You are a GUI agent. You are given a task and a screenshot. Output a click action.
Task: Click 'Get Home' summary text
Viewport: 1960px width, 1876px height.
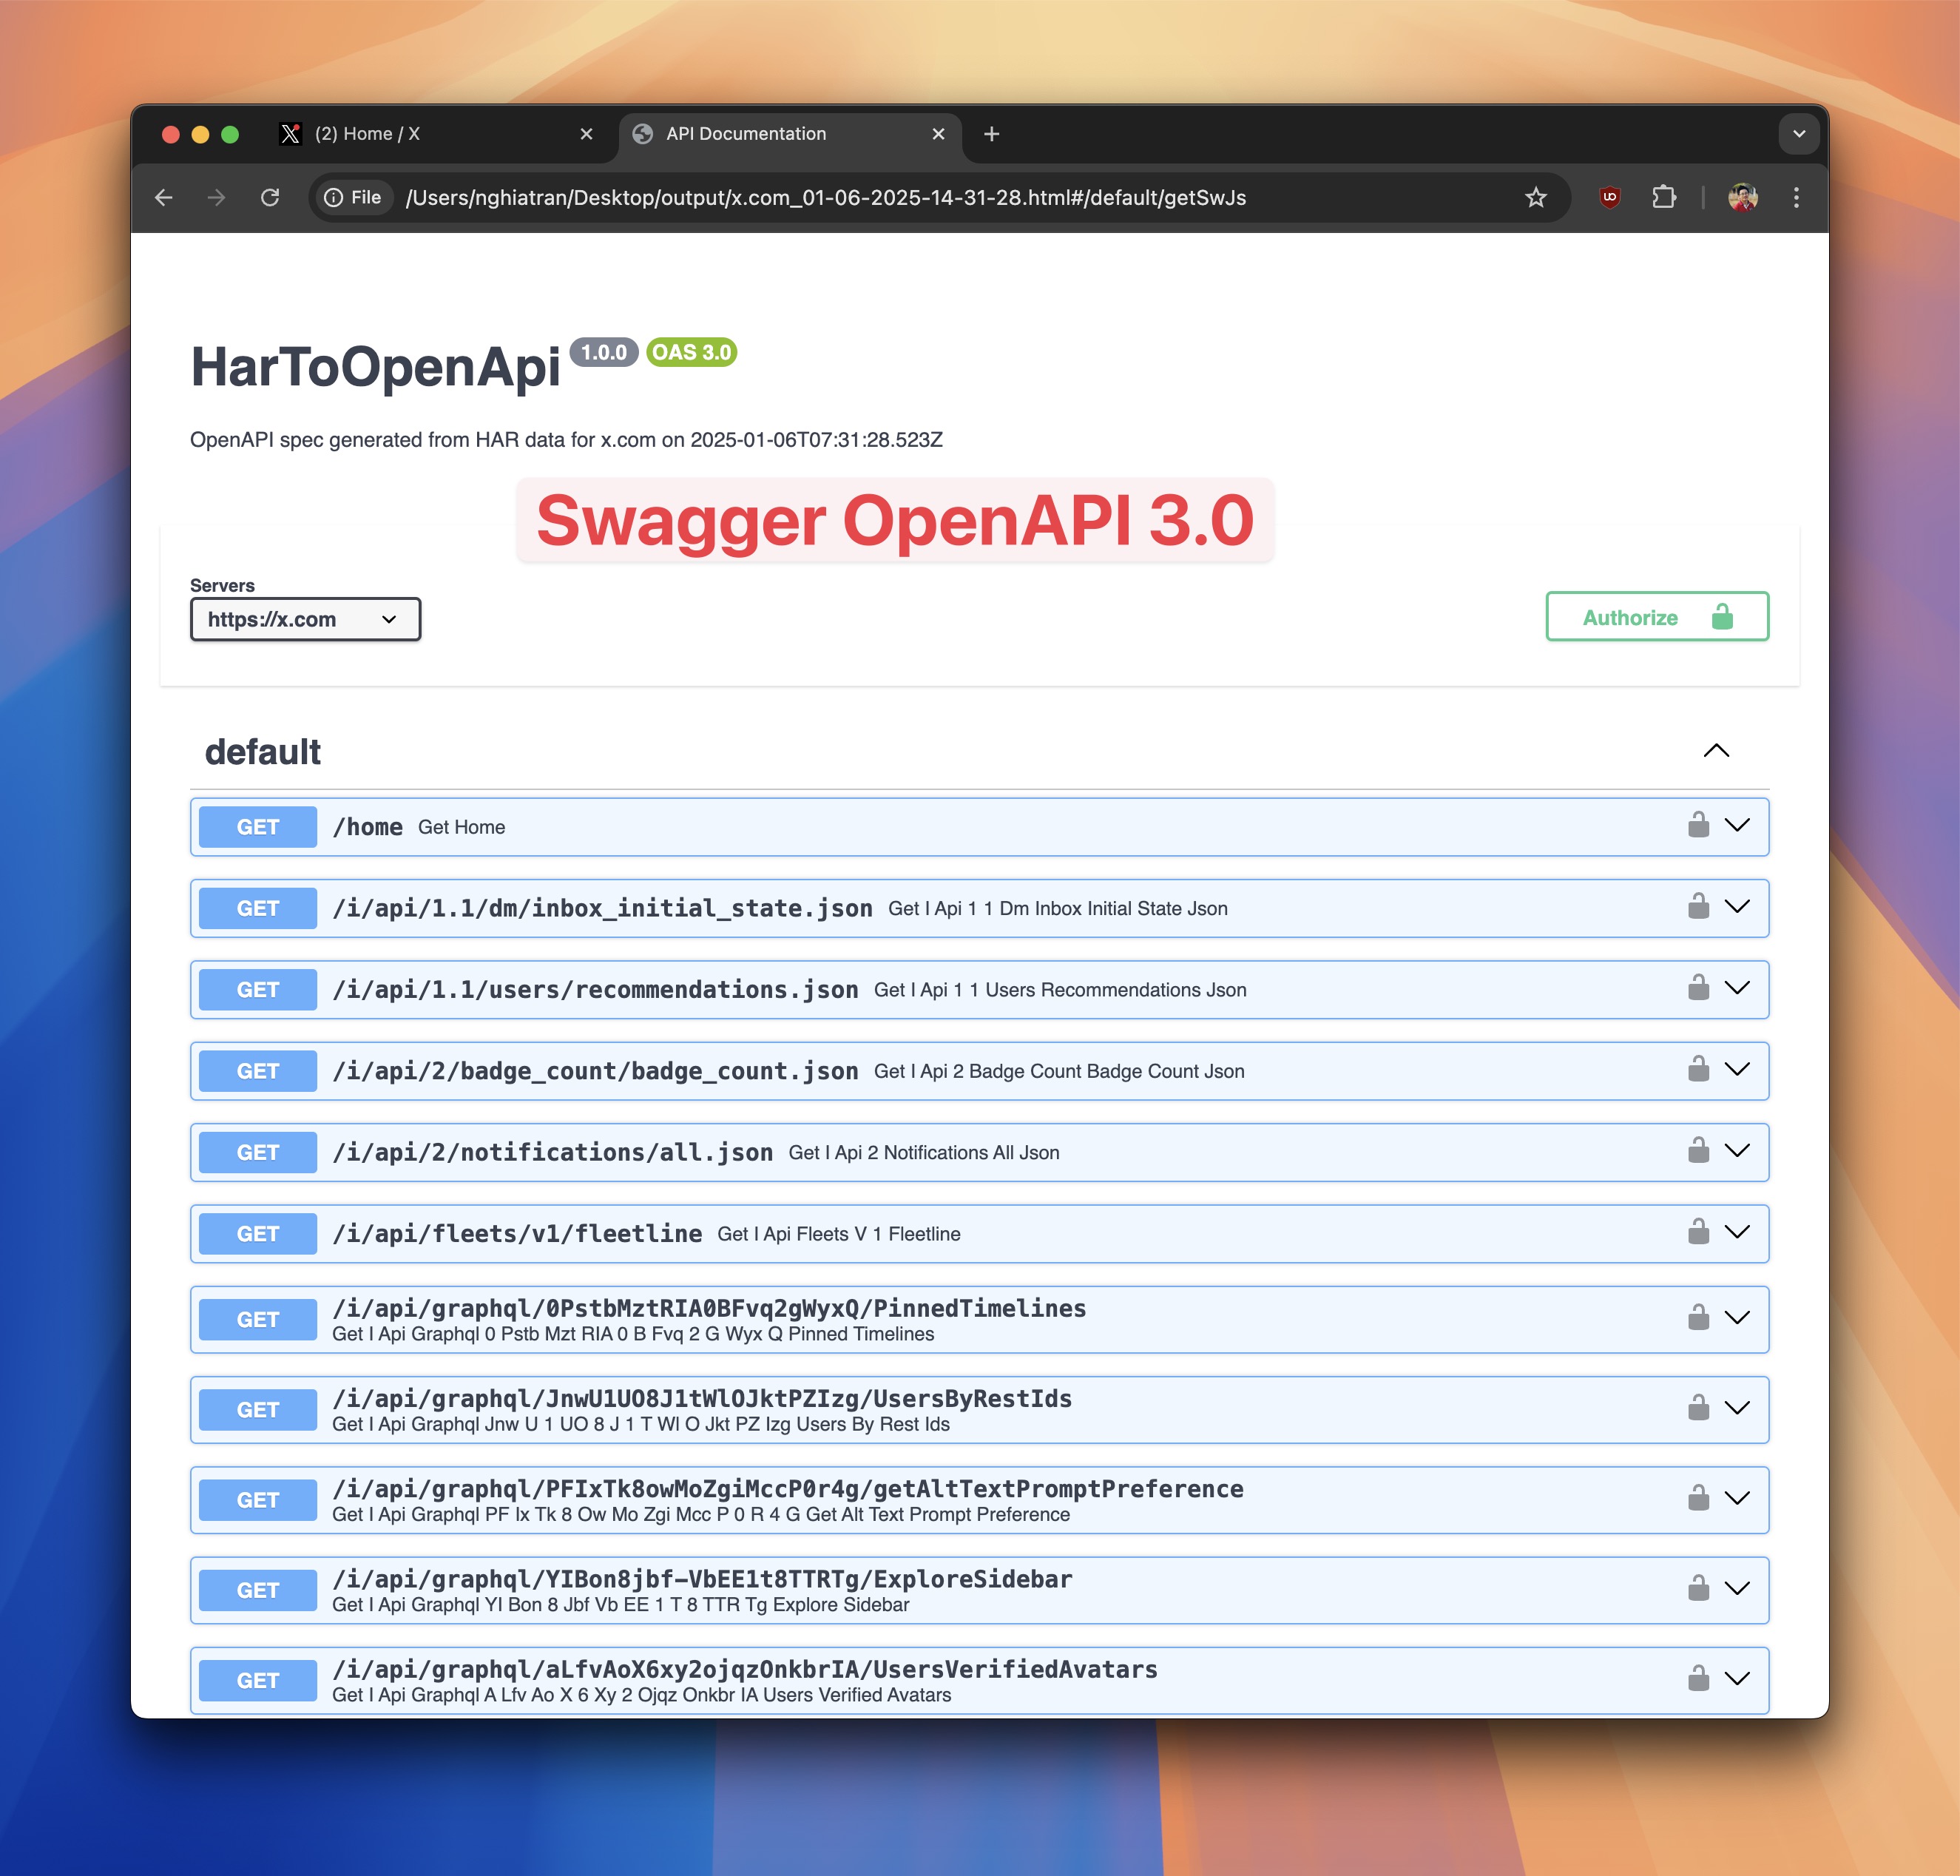(x=461, y=827)
